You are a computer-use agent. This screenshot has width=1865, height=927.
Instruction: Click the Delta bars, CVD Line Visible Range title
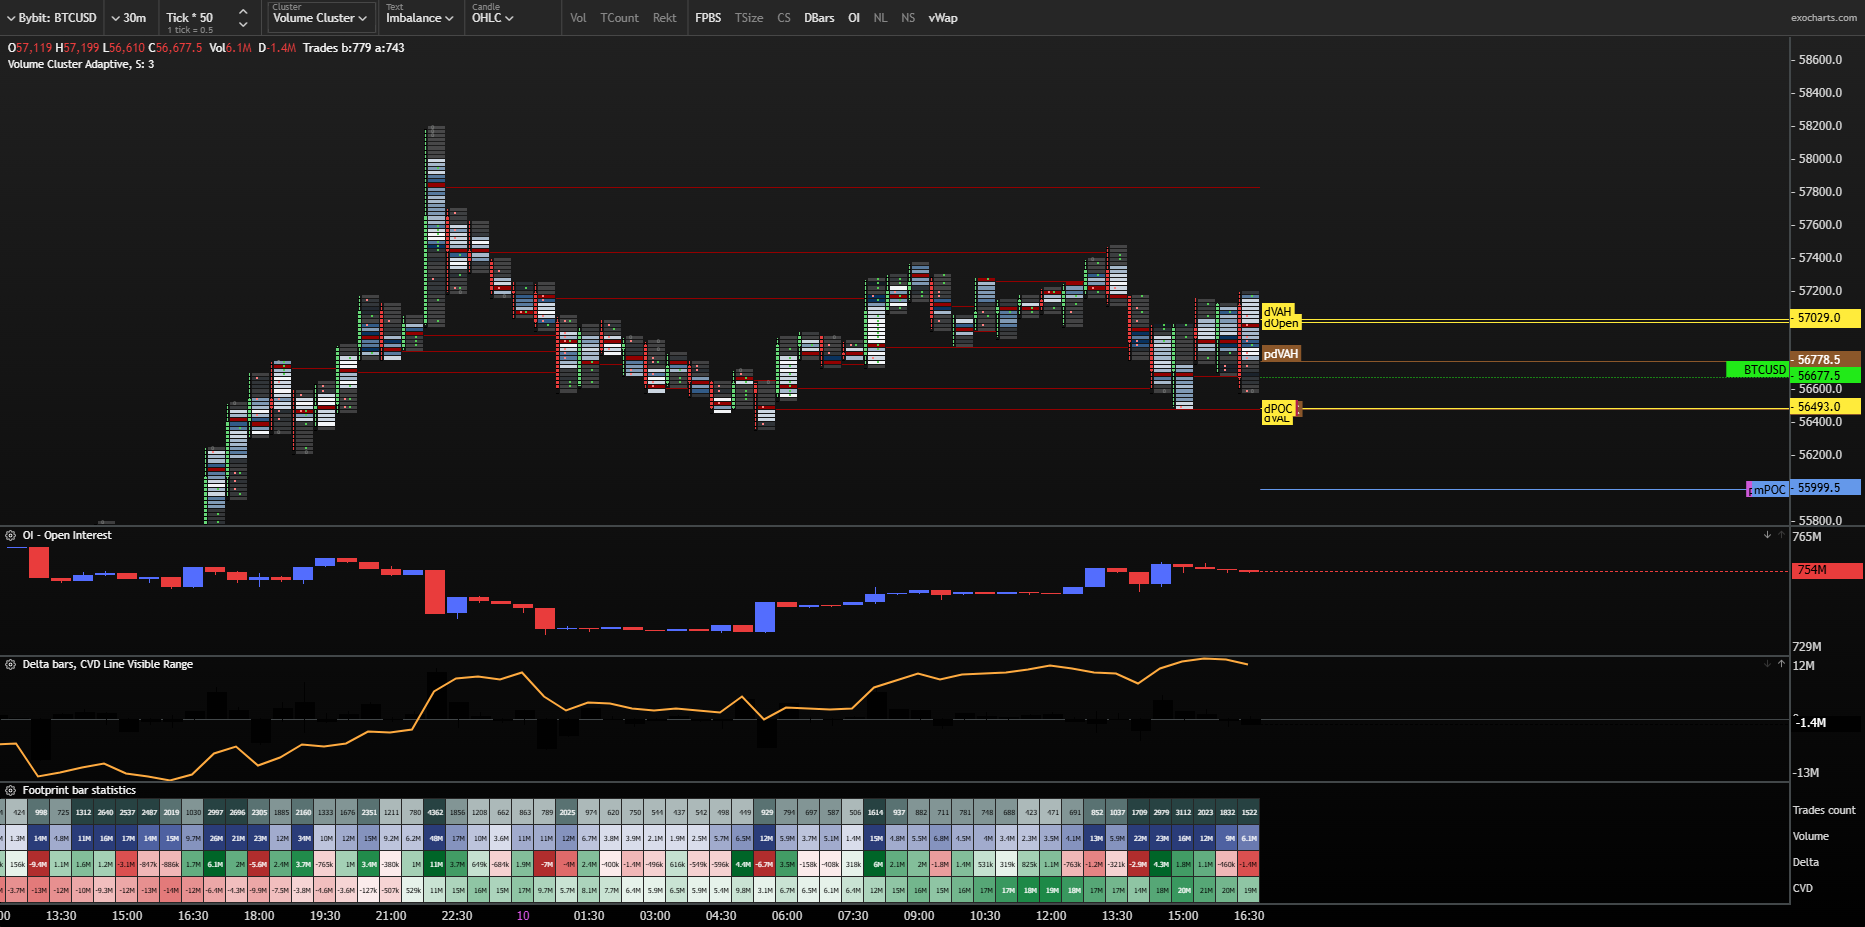[x=108, y=664]
